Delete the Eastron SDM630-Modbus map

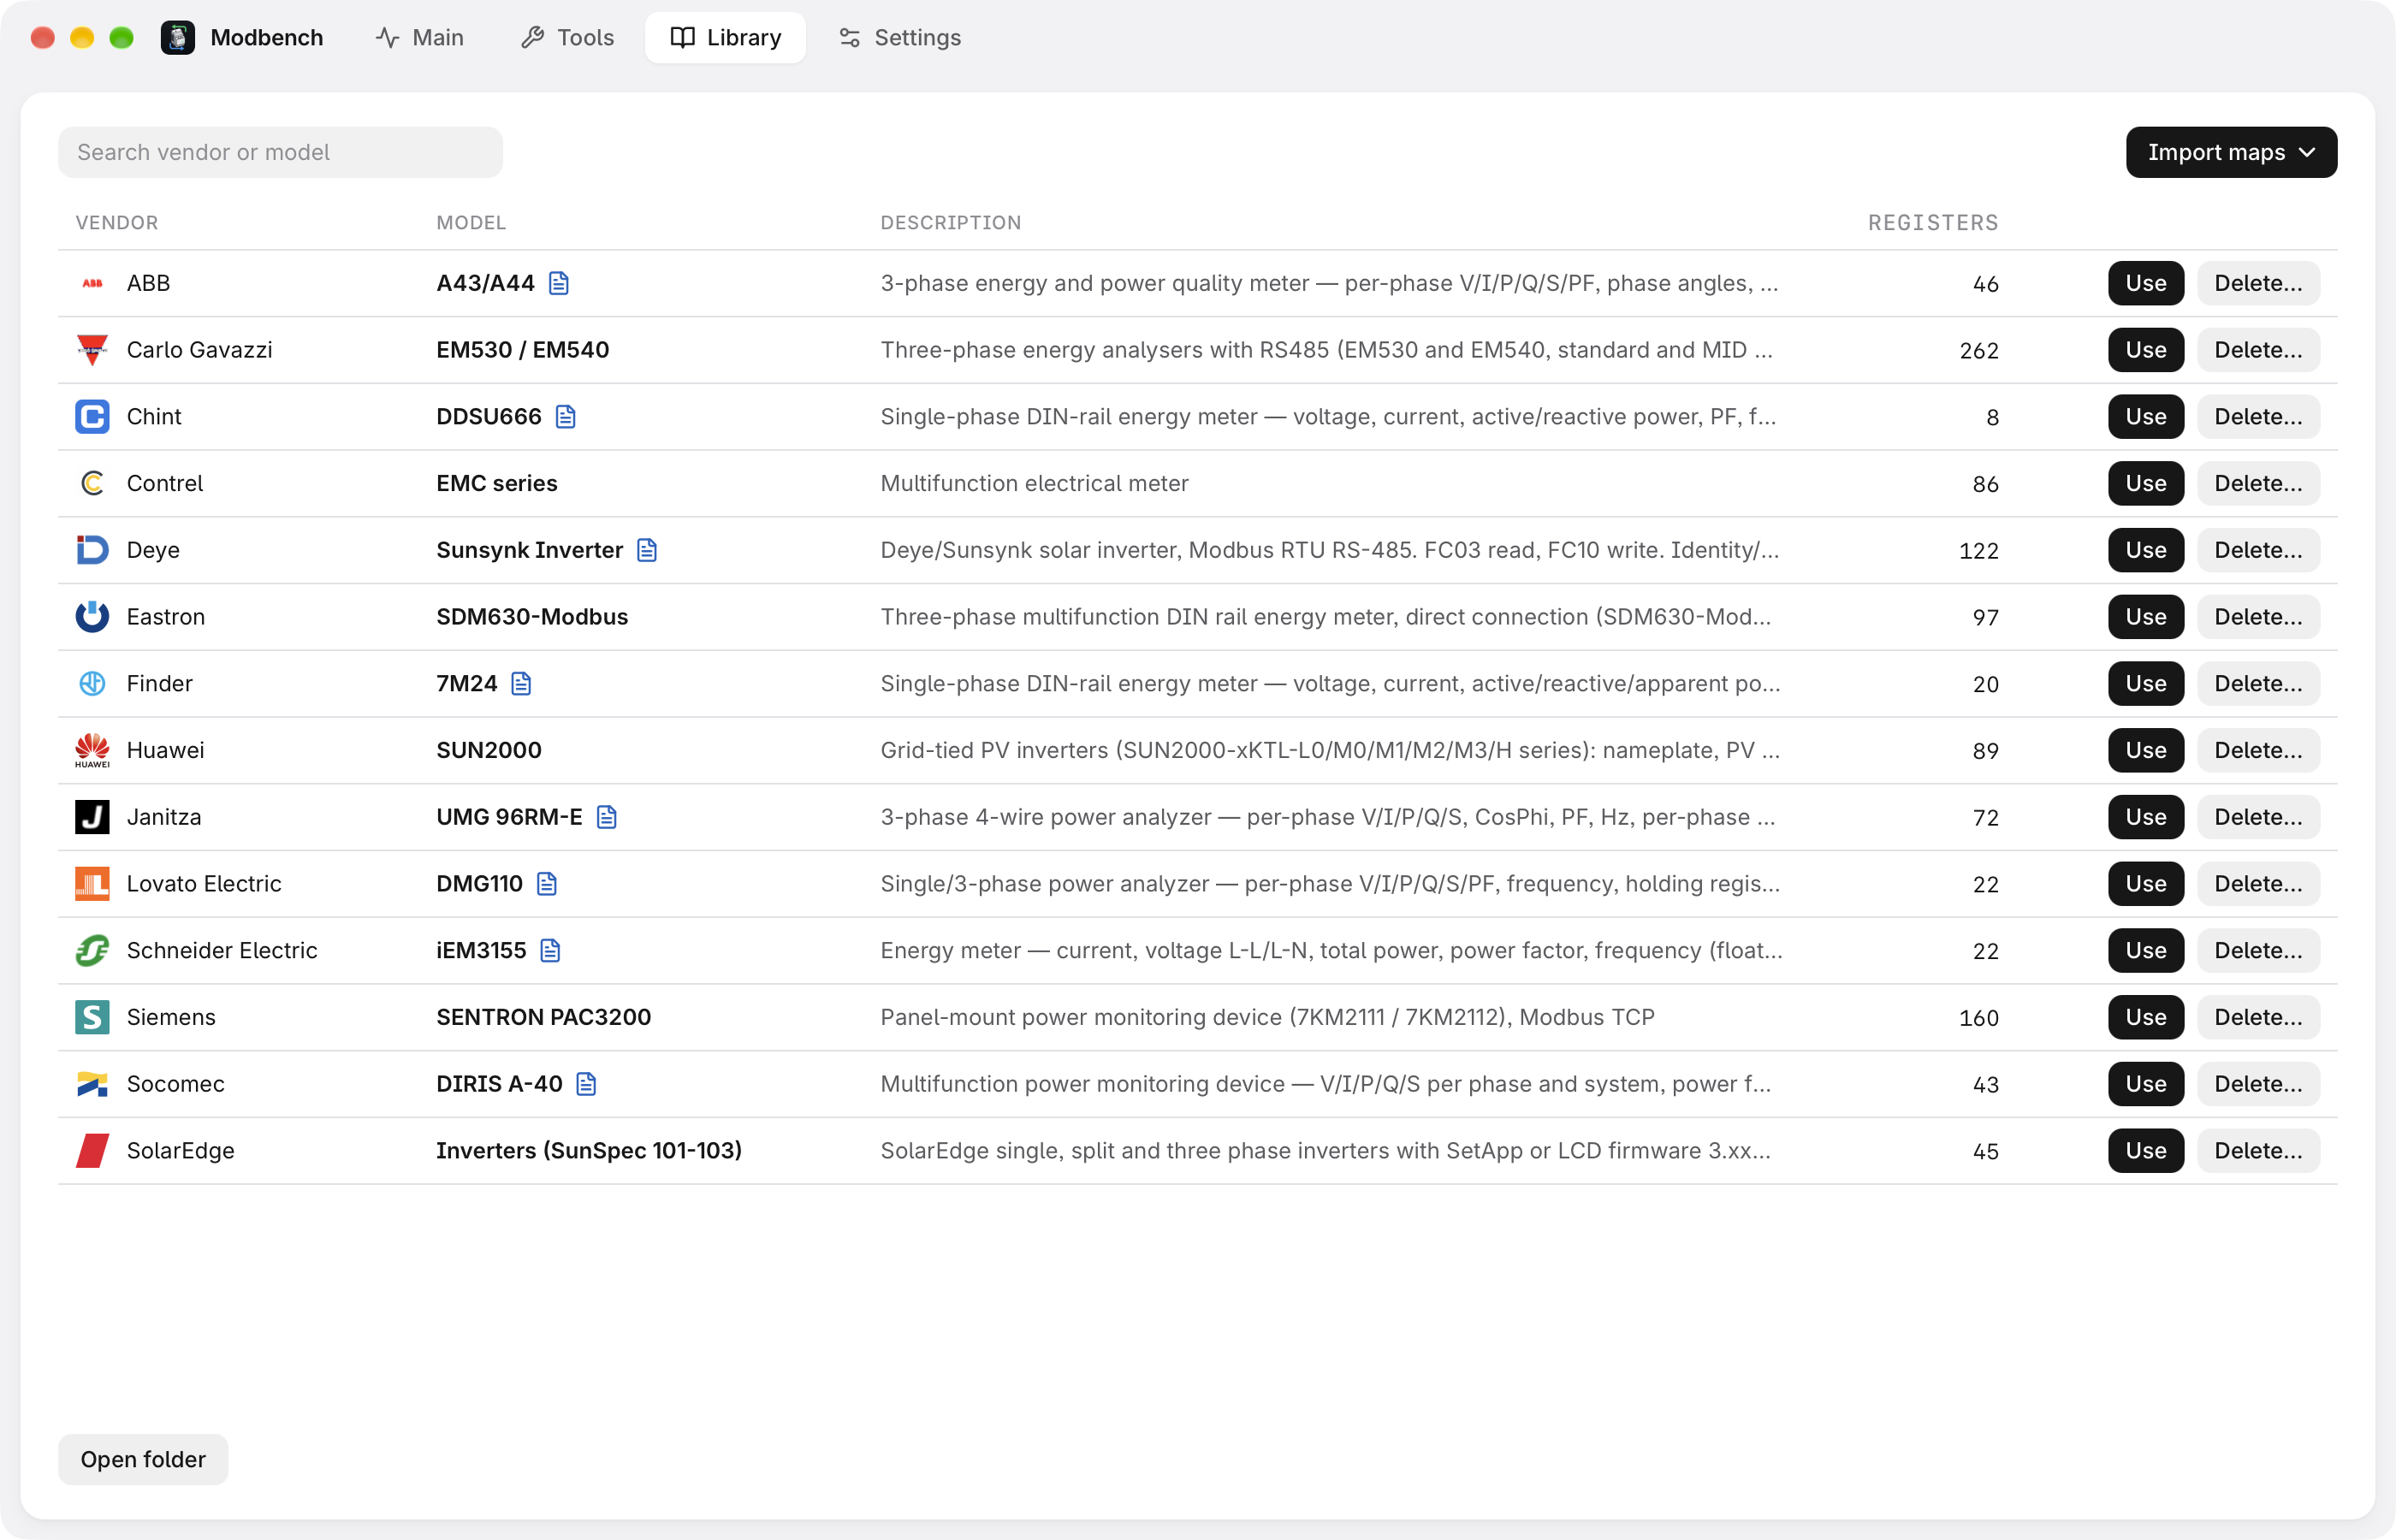(x=2258, y=616)
